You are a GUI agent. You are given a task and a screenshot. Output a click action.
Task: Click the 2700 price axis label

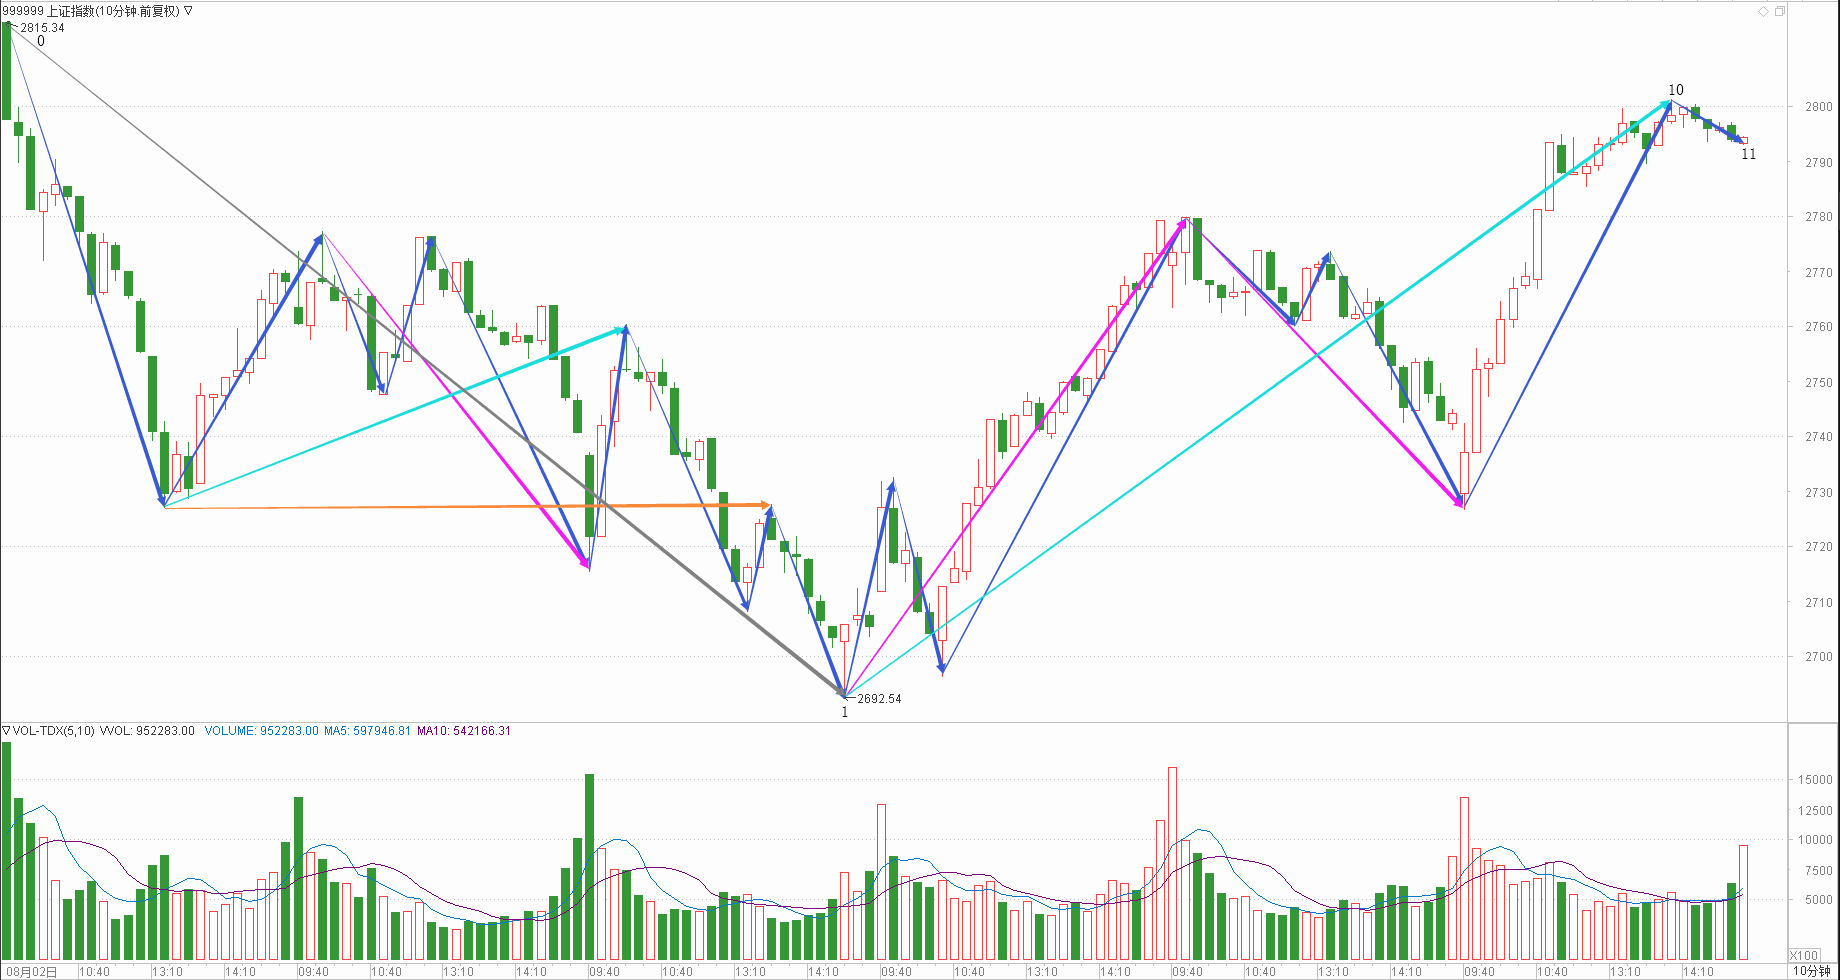pos(1818,657)
